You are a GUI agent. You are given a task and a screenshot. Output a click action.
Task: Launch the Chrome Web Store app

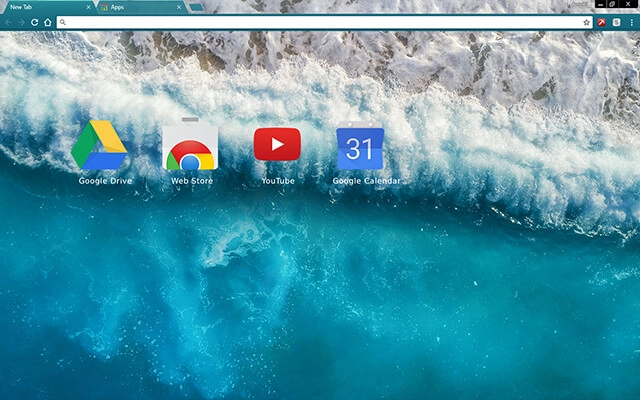coord(190,144)
